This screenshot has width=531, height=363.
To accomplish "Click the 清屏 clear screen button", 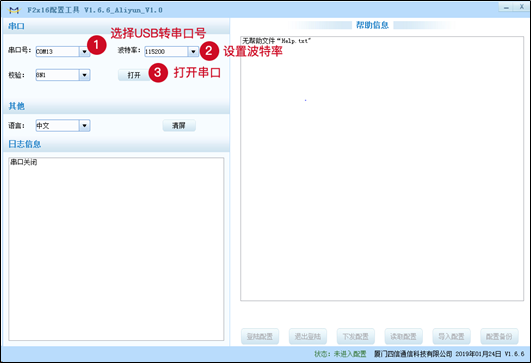I will pyautogui.click(x=179, y=126).
